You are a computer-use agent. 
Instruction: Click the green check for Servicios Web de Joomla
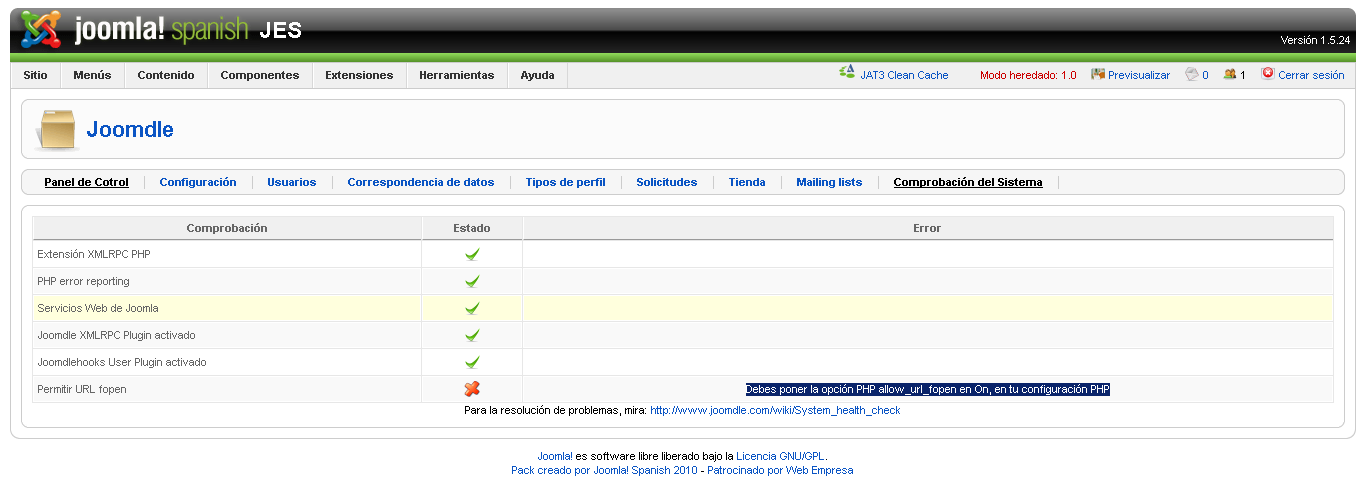(x=472, y=308)
